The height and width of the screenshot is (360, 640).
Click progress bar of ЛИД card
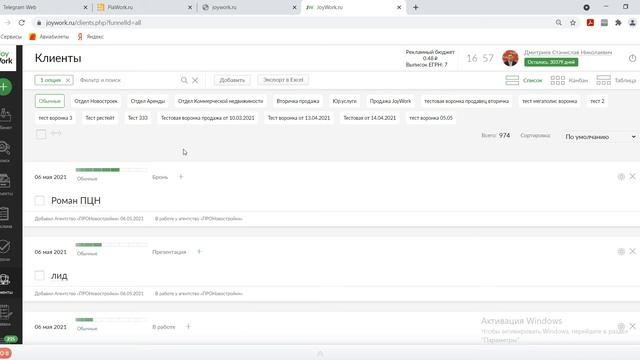[x=111, y=244]
